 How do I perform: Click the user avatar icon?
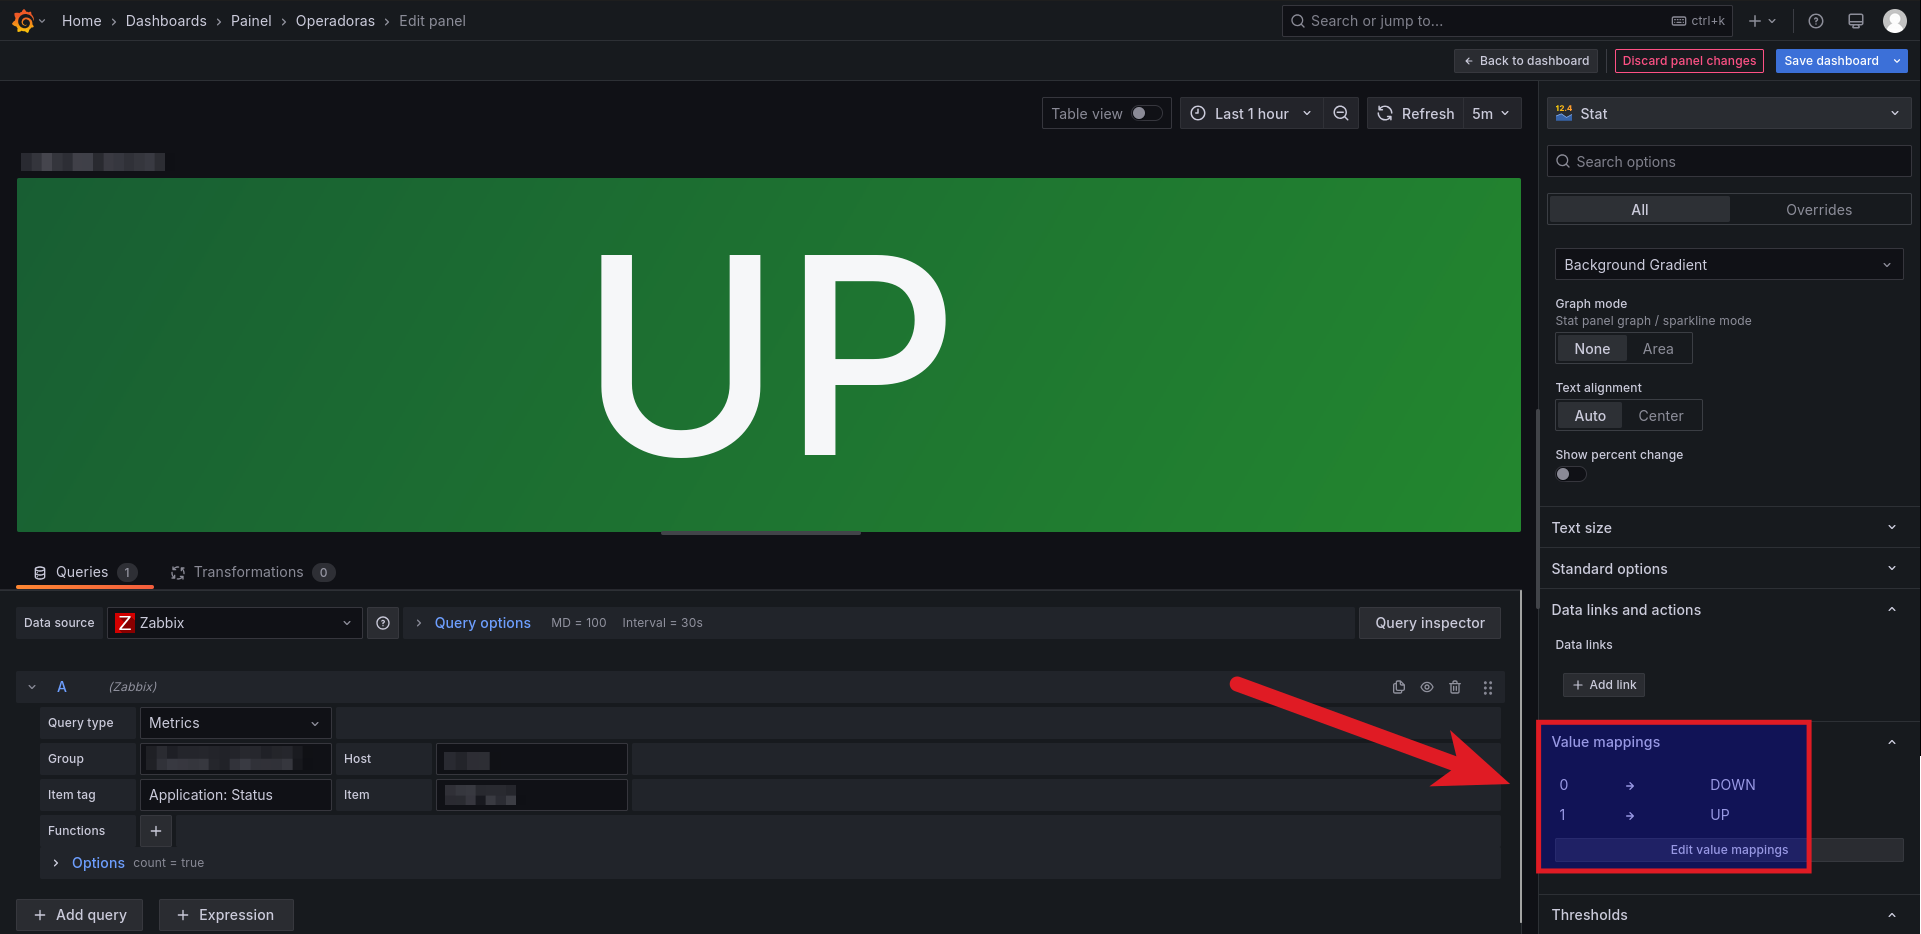1894,21
